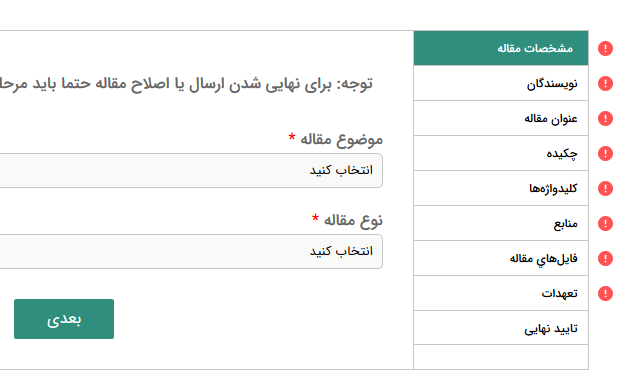629x389 pixels.
Task: Click the warning icon beside فایل‌های مقاله
Action: pos(605,258)
